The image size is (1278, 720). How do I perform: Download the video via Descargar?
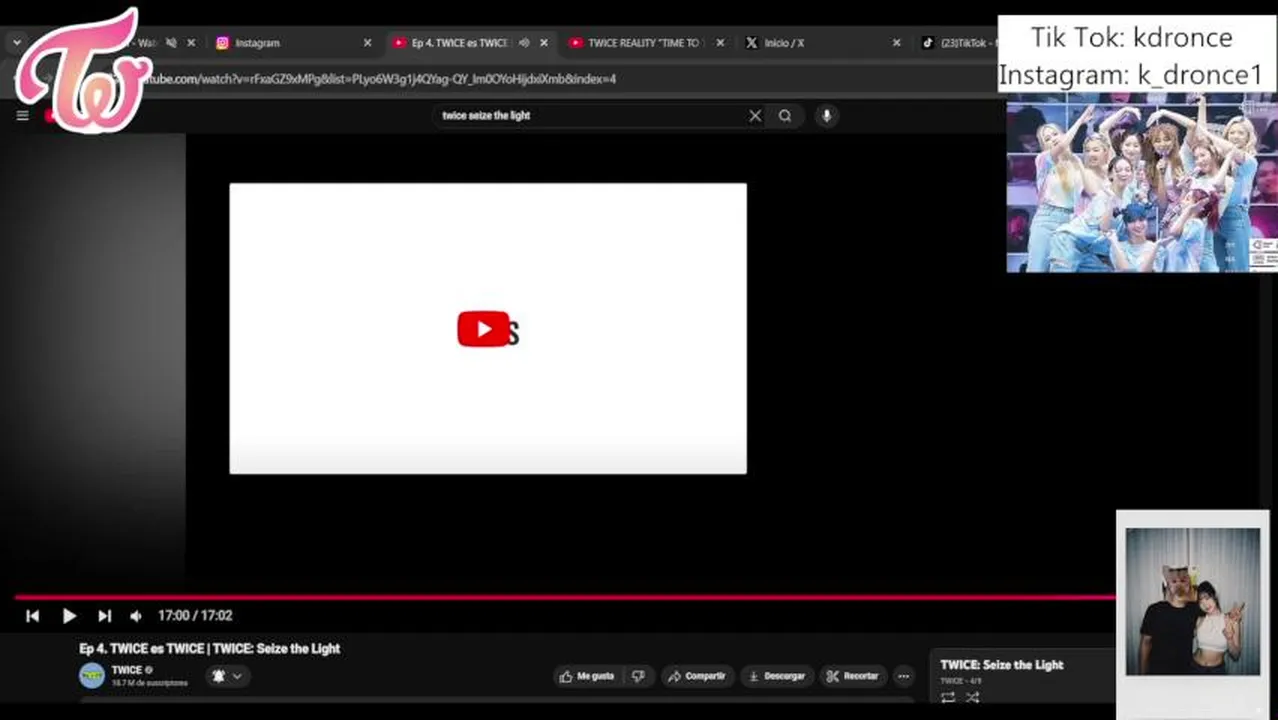(x=777, y=676)
